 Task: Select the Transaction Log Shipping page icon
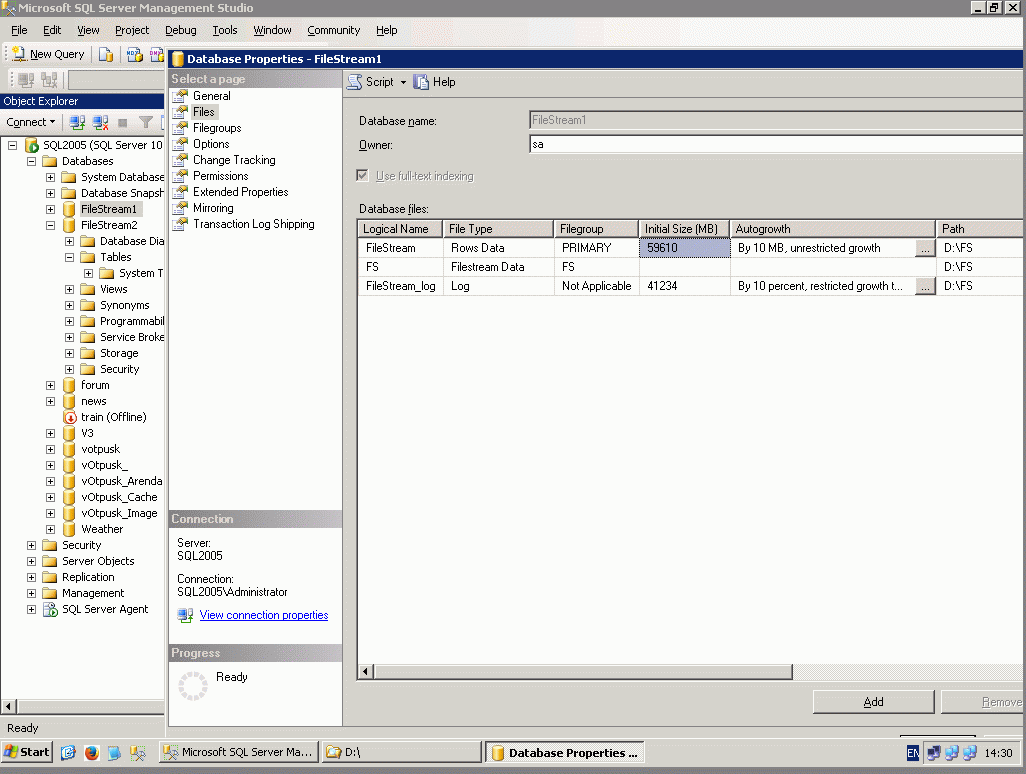181,224
